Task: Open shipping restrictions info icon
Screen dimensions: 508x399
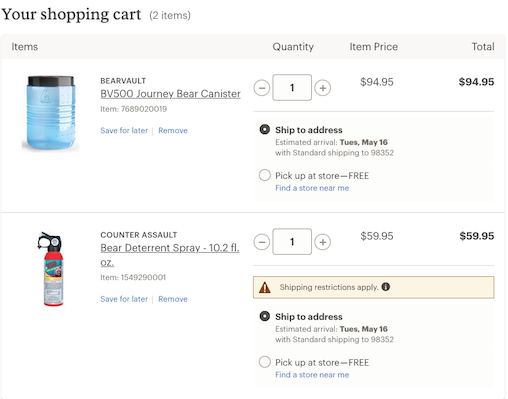Action: [x=386, y=287]
